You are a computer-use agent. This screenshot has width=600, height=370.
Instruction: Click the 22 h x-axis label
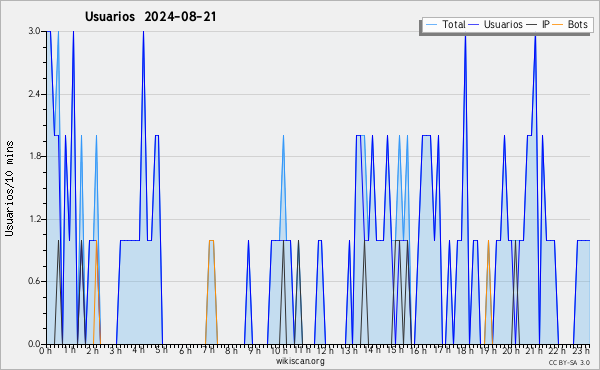pyautogui.click(x=557, y=351)
